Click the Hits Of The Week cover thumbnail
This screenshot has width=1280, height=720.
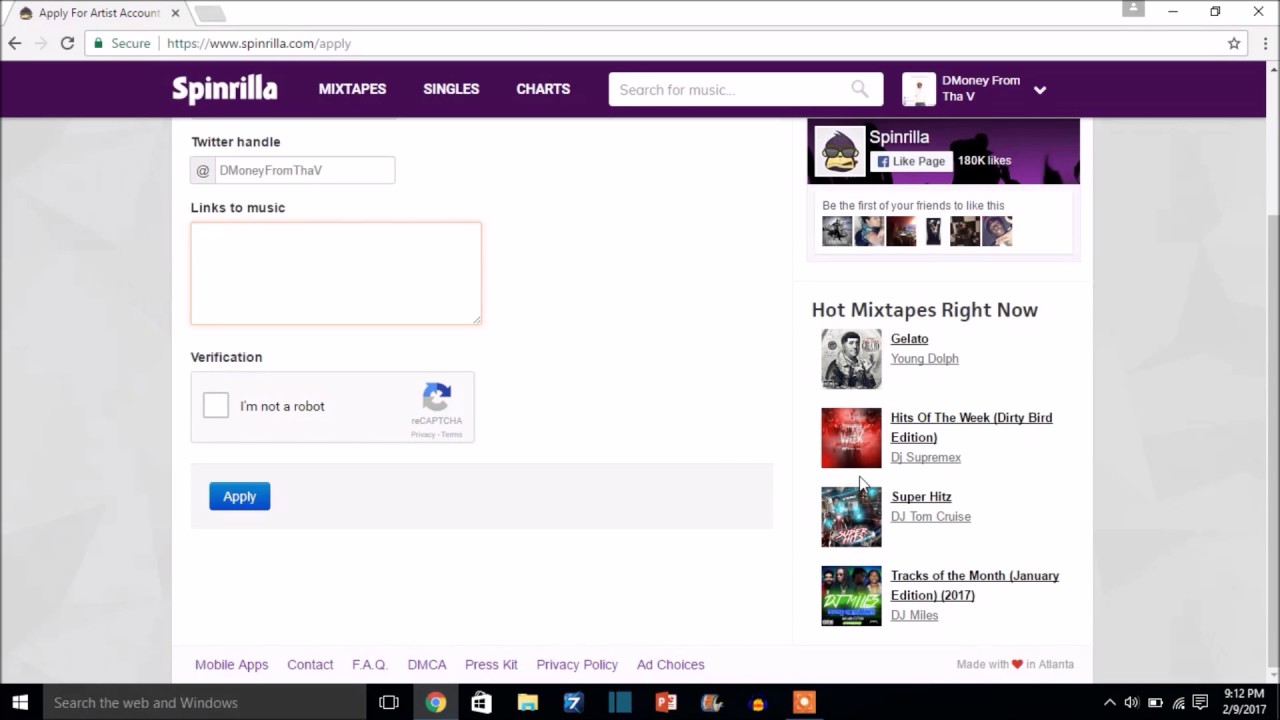851,438
